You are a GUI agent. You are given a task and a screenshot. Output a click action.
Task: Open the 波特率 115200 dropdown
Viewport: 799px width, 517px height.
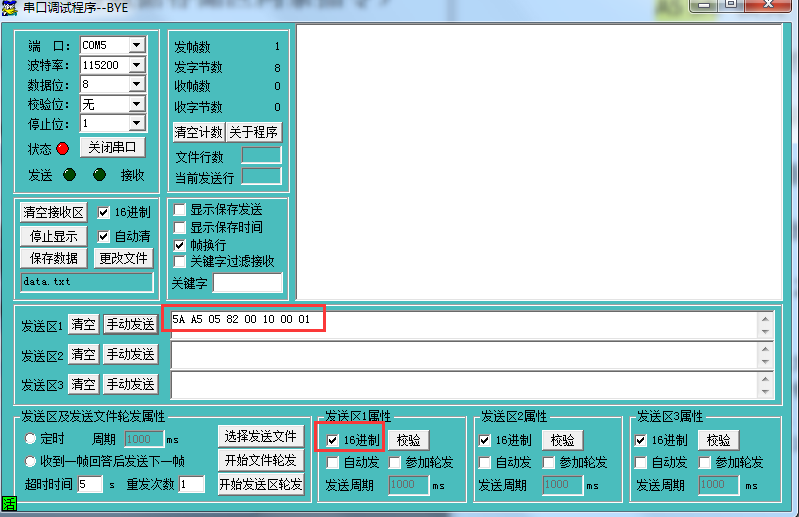click(x=137, y=65)
